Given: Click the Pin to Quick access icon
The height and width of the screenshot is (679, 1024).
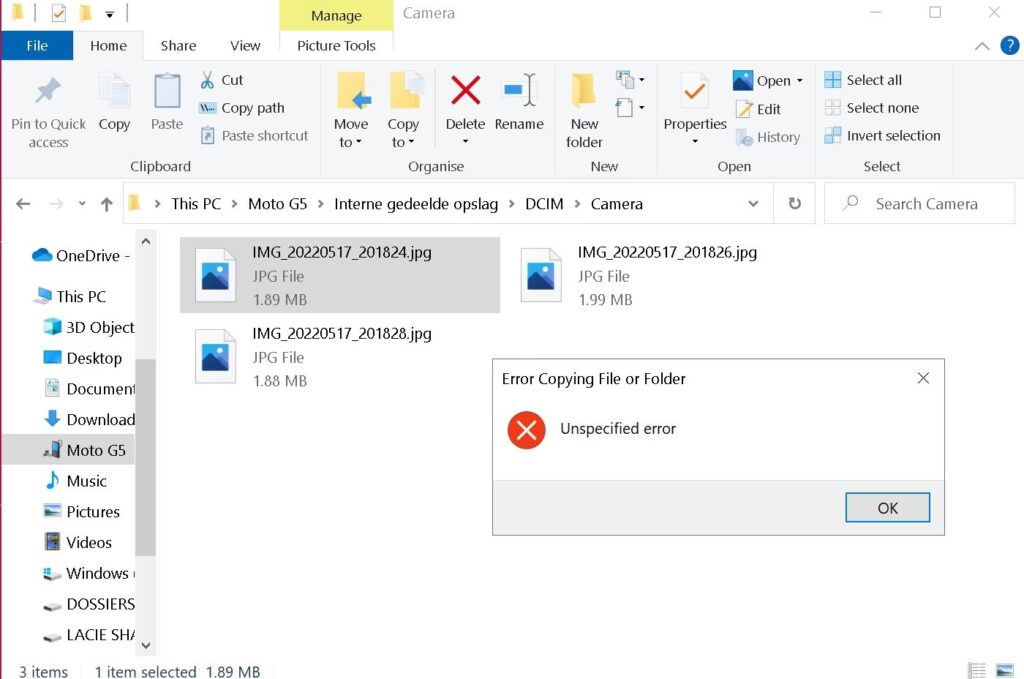Looking at the screenshot, I should tap(48, 92).
